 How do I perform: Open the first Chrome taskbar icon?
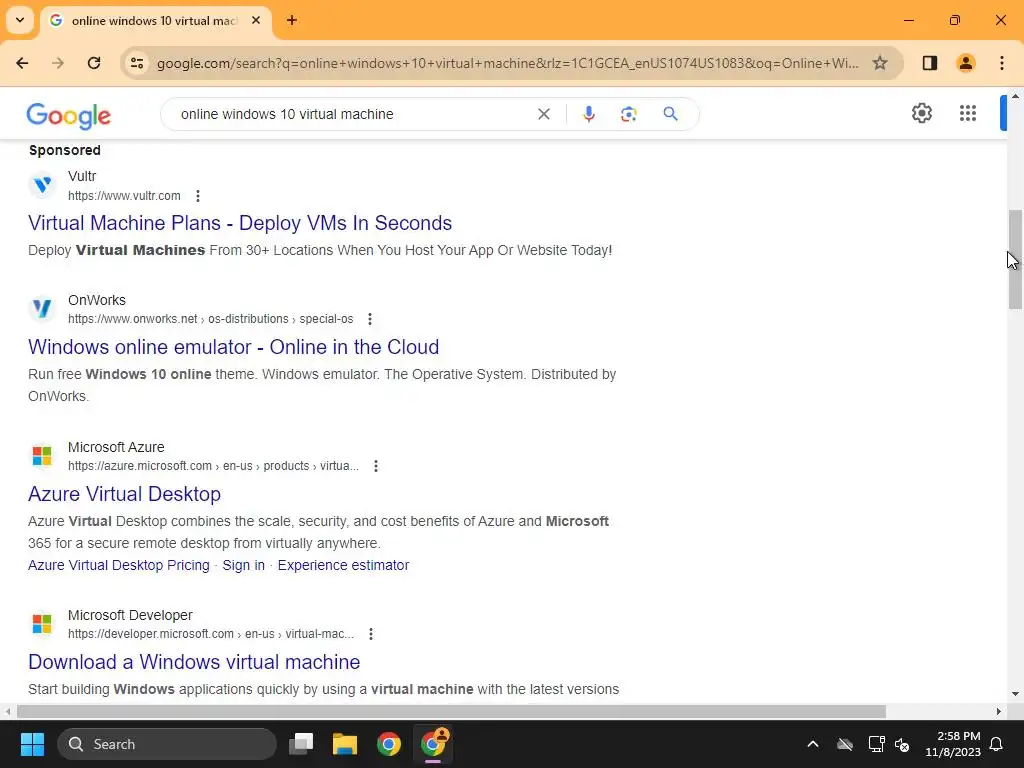point(389,744)
